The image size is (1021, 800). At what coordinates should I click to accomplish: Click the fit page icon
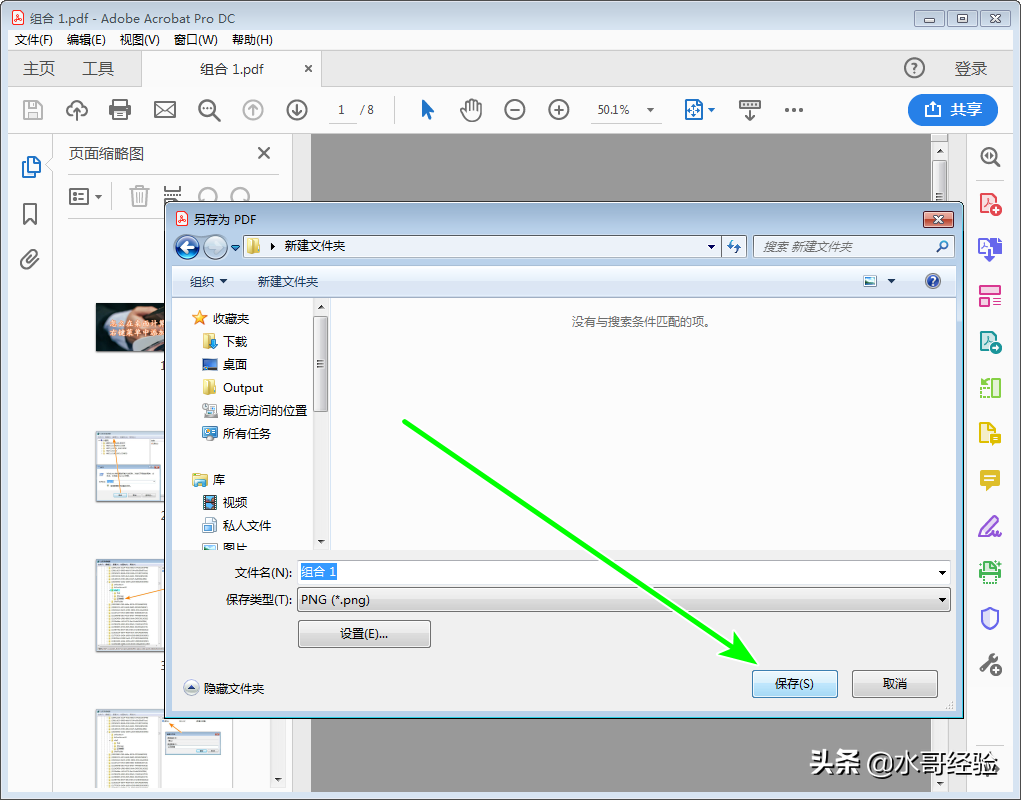pyautogui.click(x=693, y=110)
